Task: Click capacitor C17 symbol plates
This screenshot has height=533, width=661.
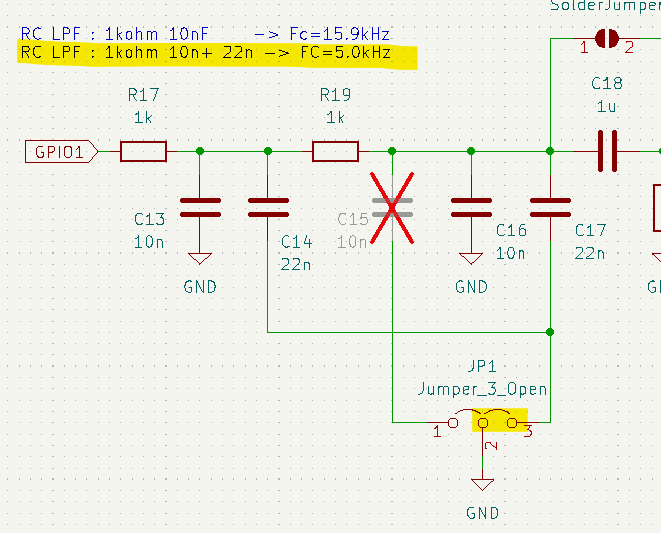Action: click(550, 207)
